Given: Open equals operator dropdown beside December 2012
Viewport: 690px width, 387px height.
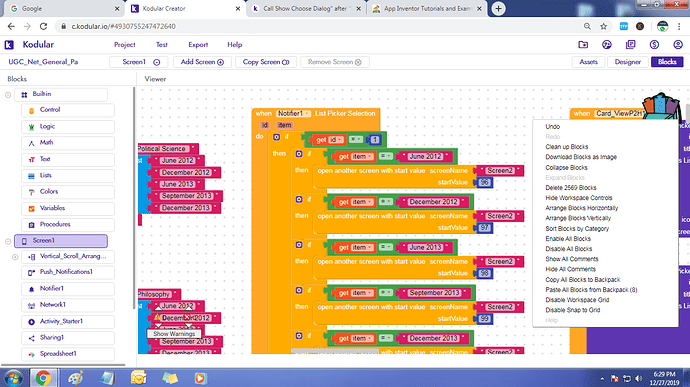Looking at the screenshot, I should (386, 202).
